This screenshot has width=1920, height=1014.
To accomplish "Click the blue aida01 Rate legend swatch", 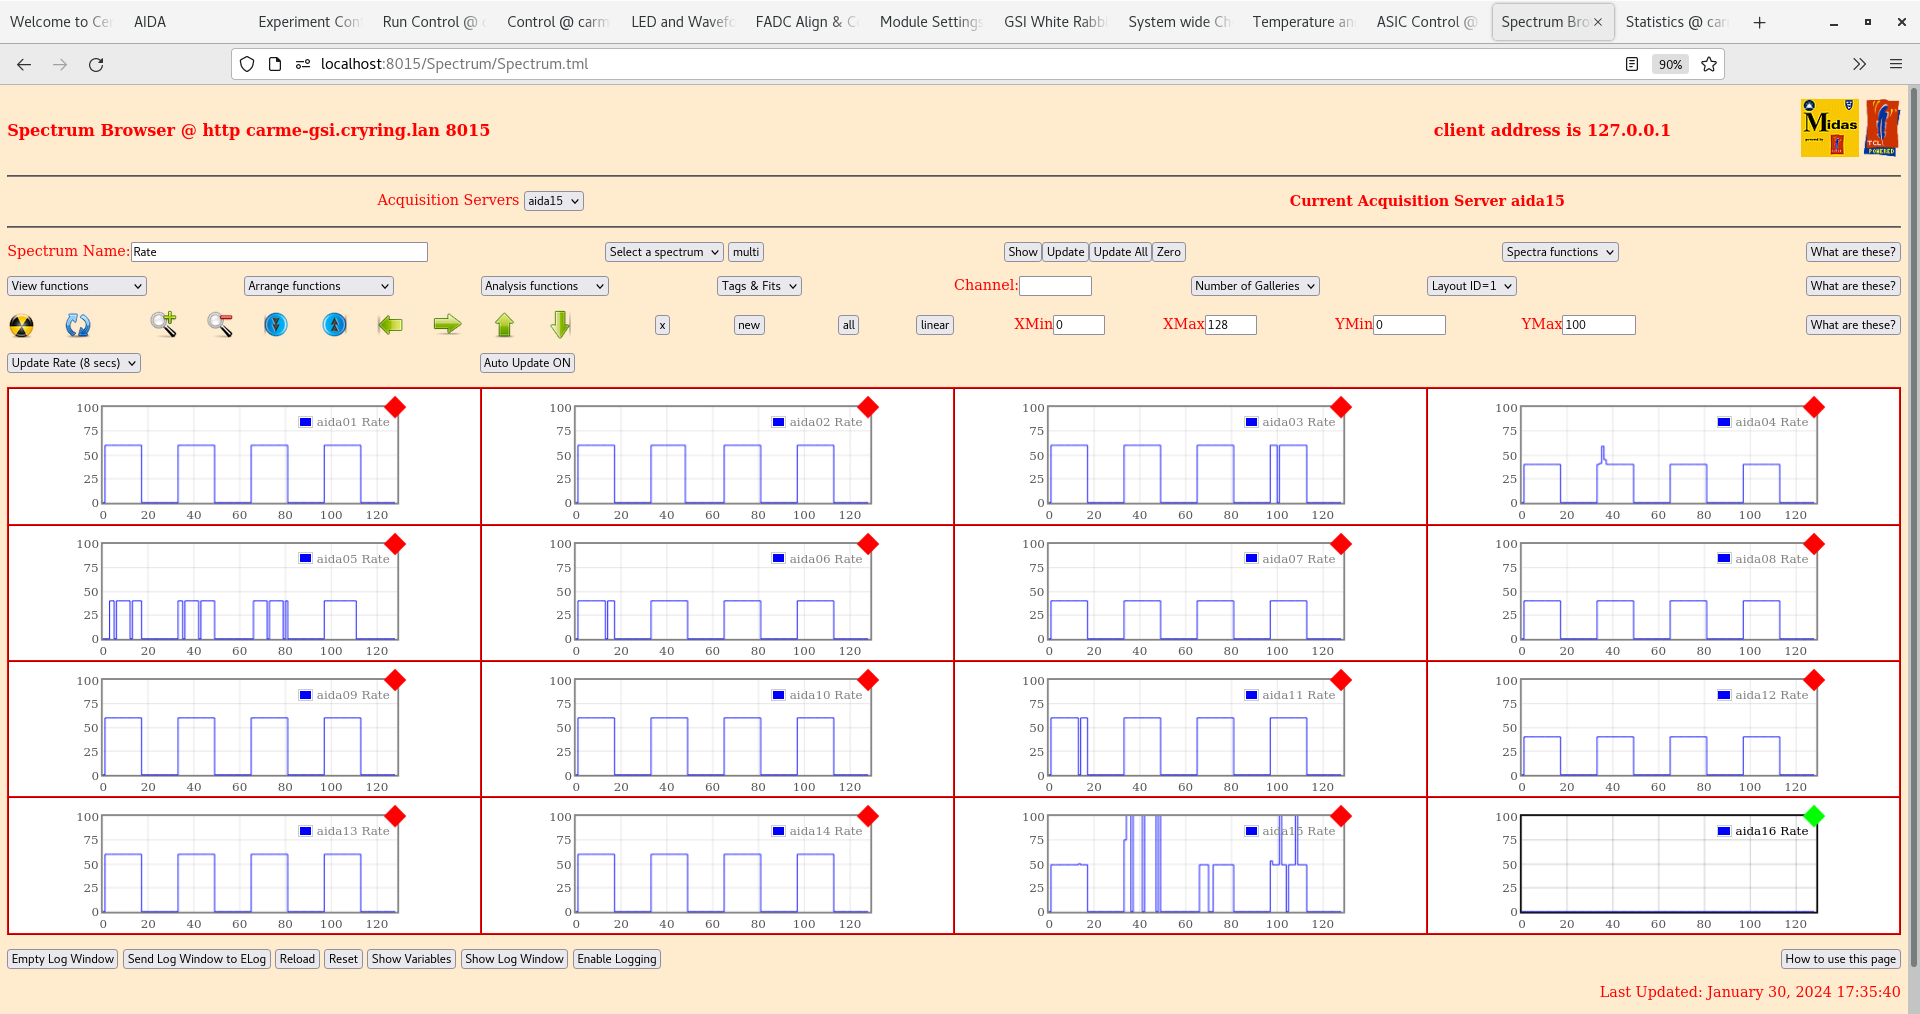I will pyautogui.click(x=306, y=422).
